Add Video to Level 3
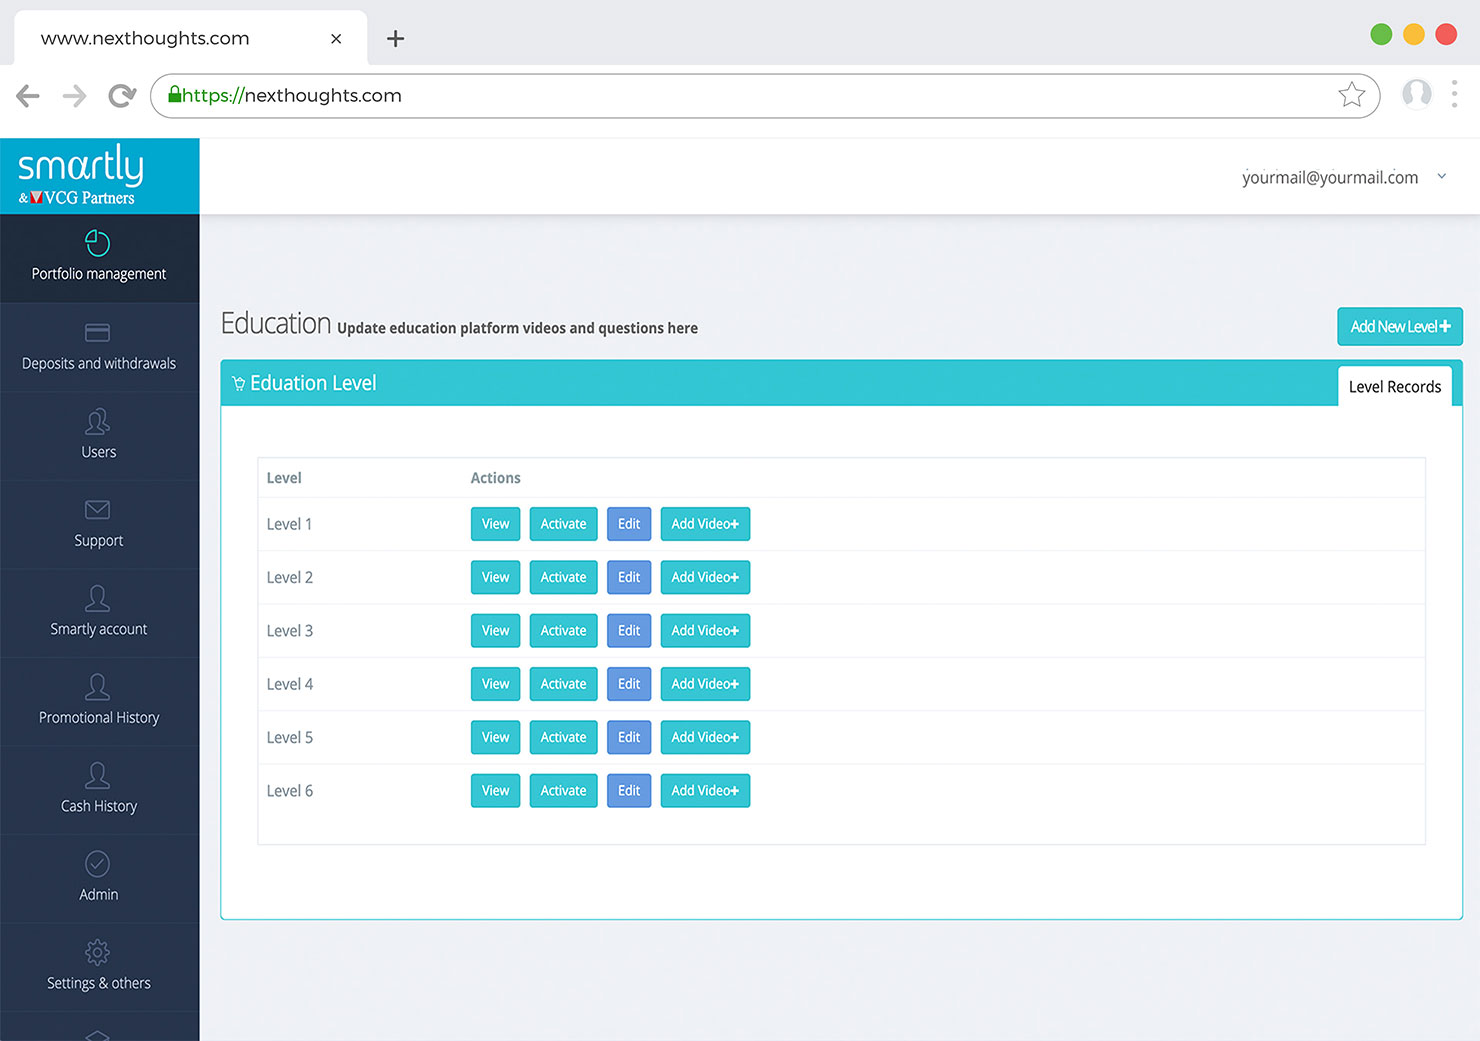 pos(705,631)
